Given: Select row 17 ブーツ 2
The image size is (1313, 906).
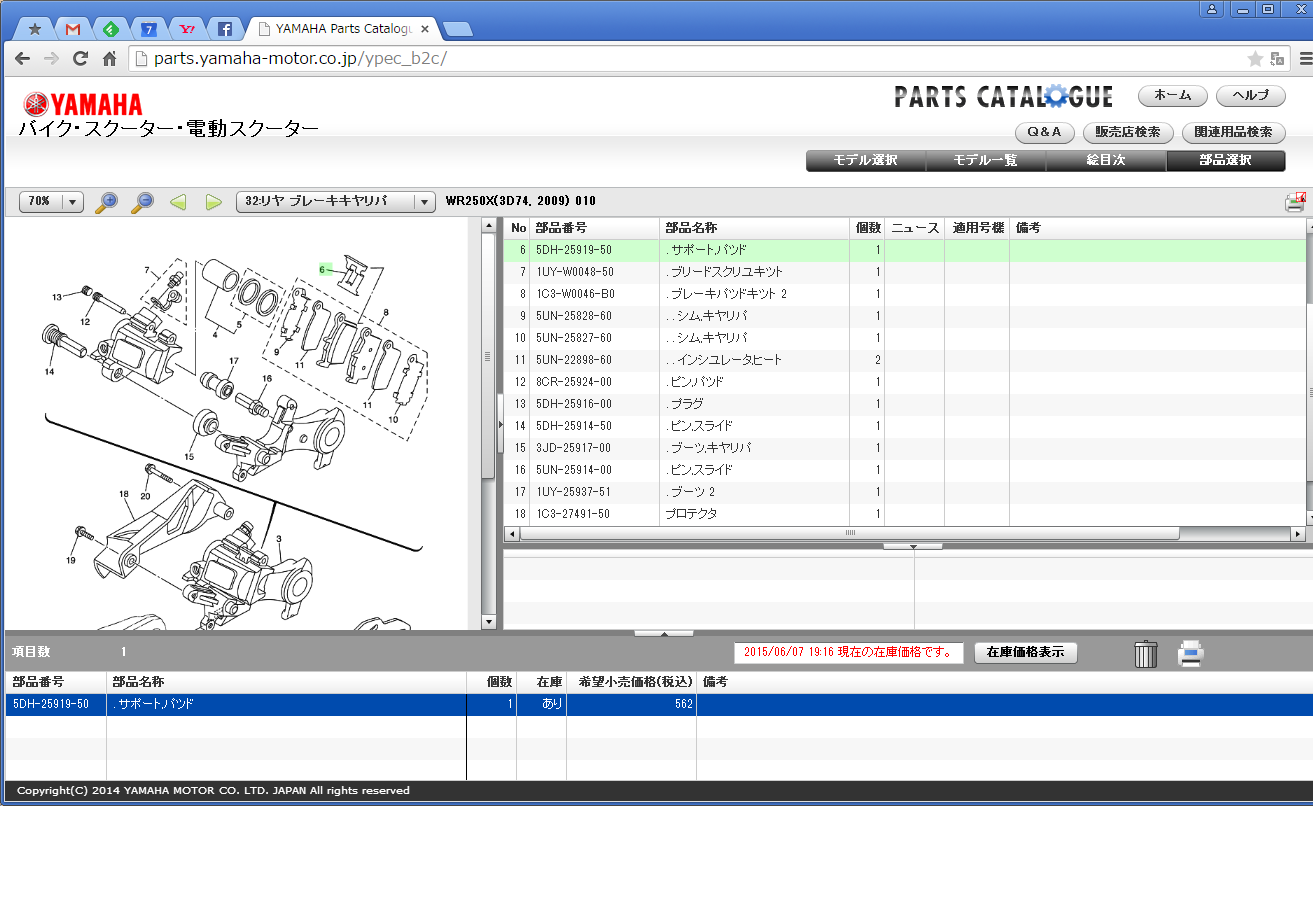Looking at the screenshot, I should point(905,492).
